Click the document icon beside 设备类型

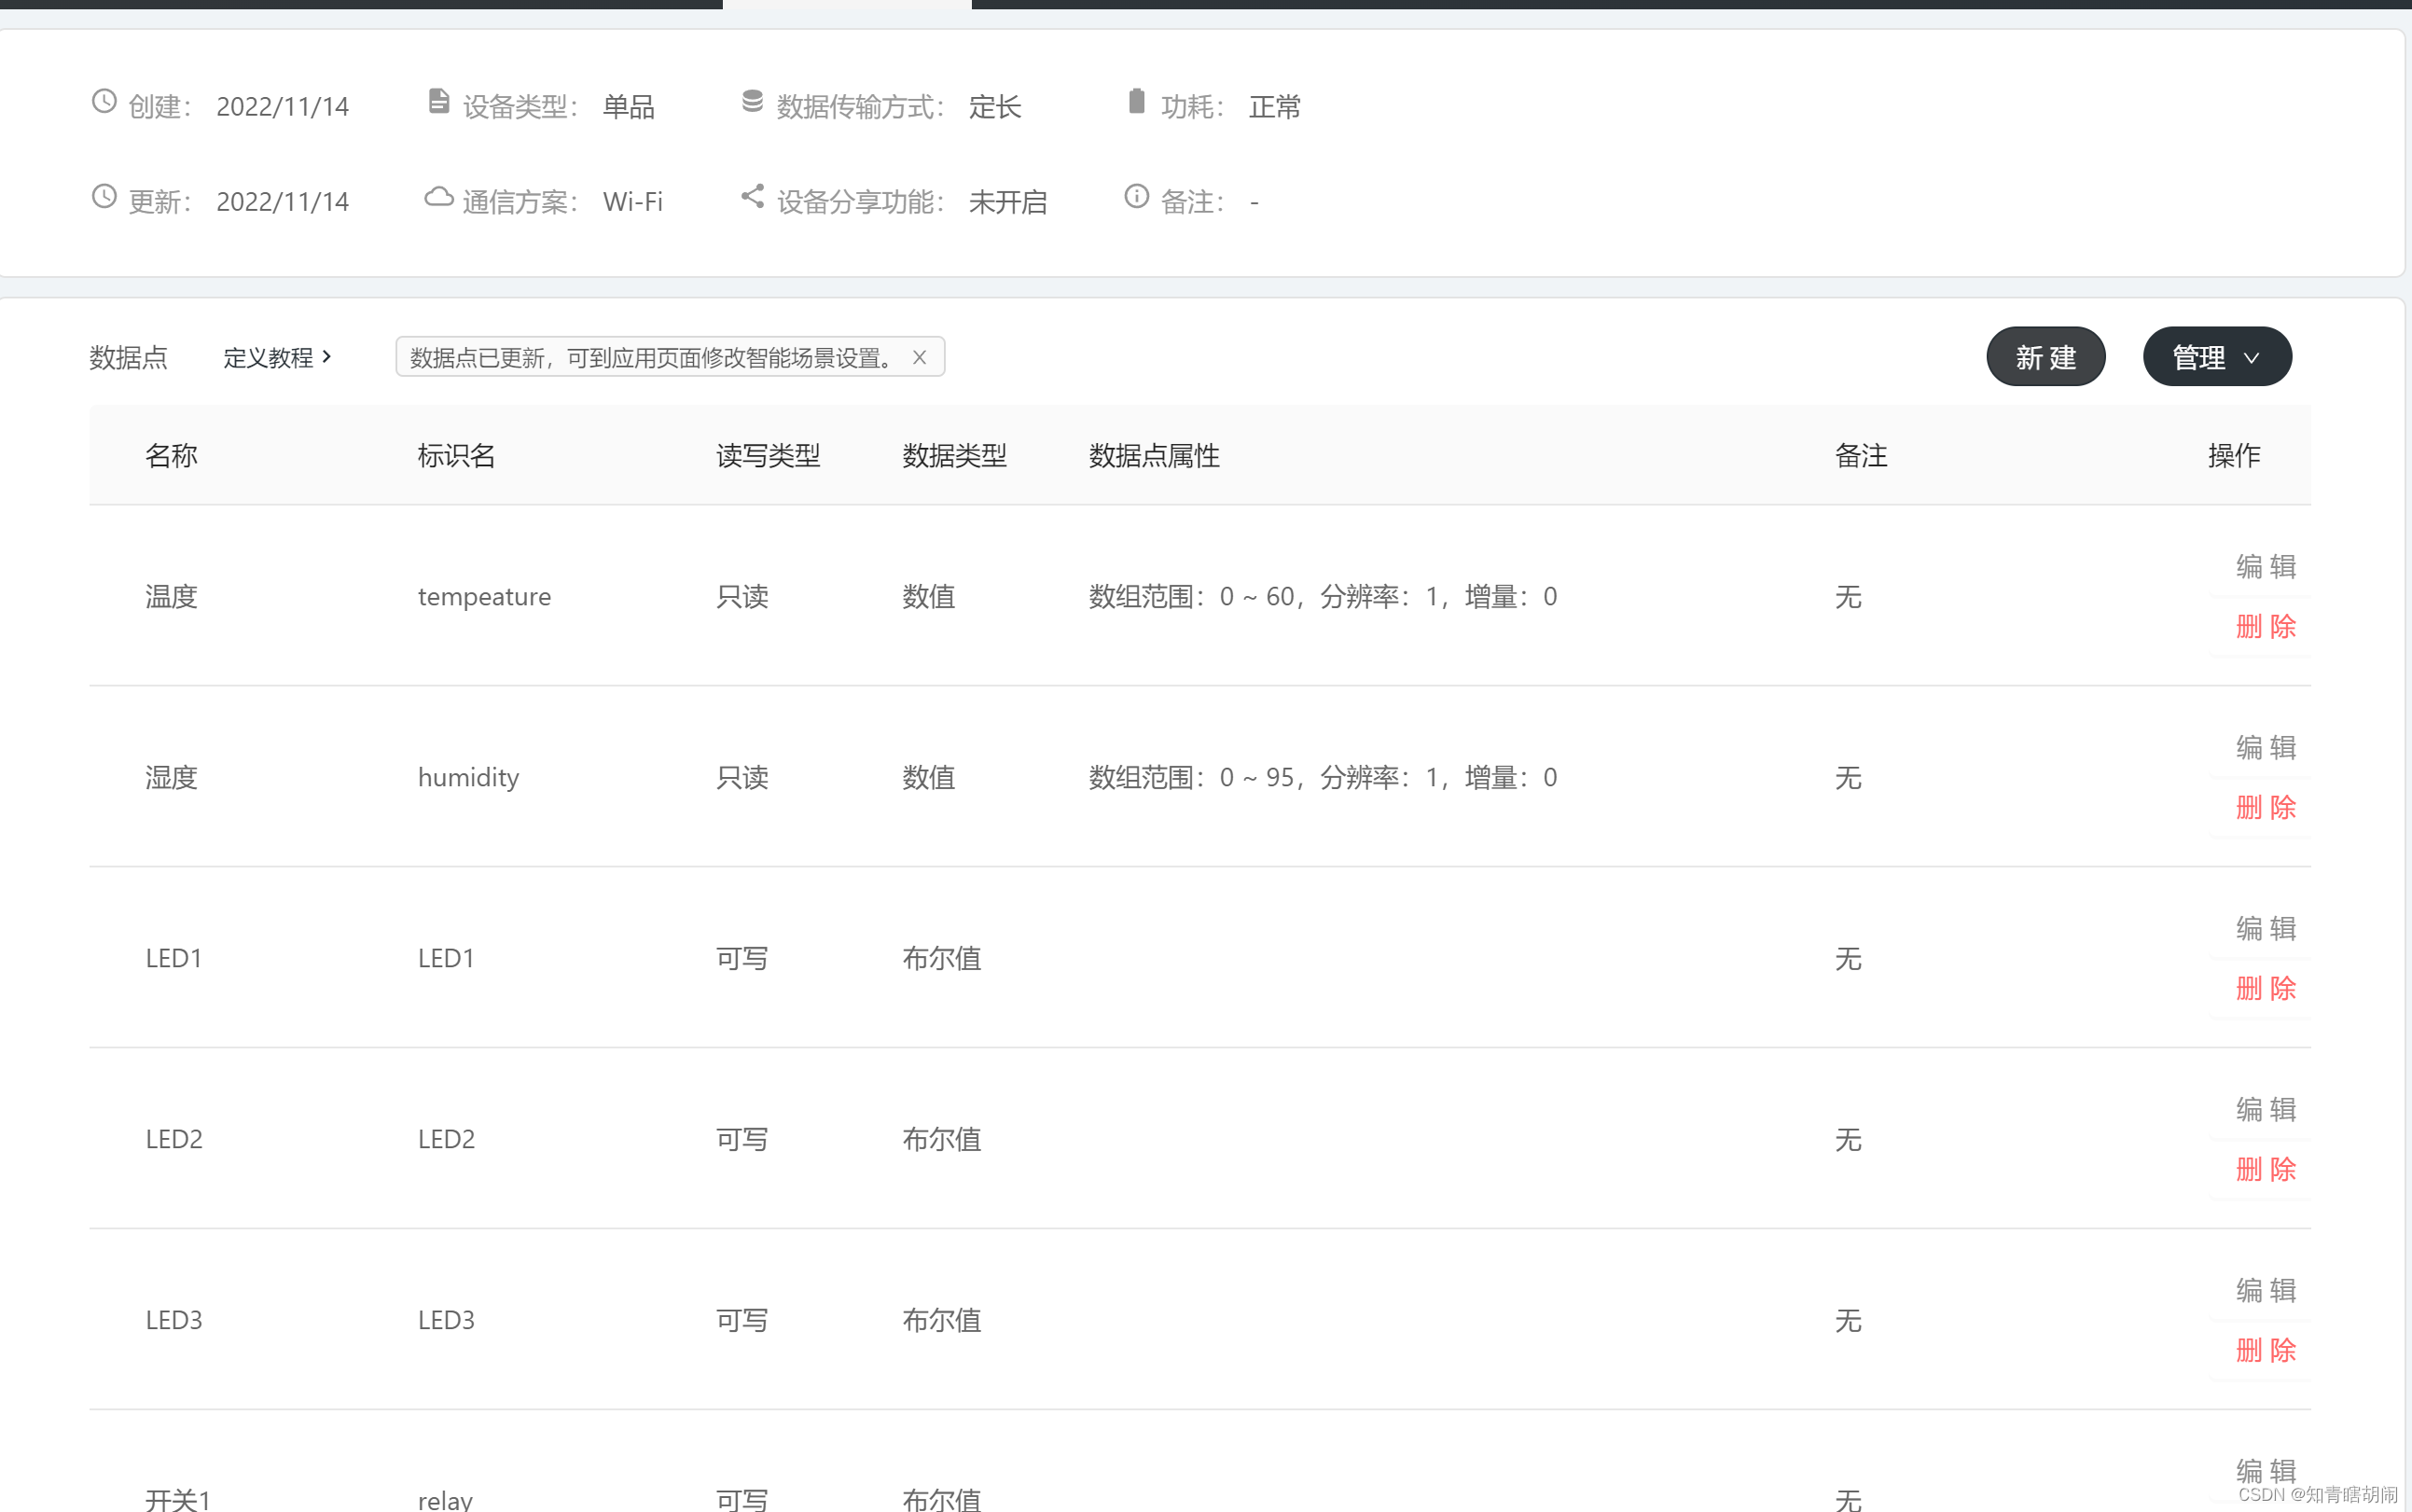438,101
